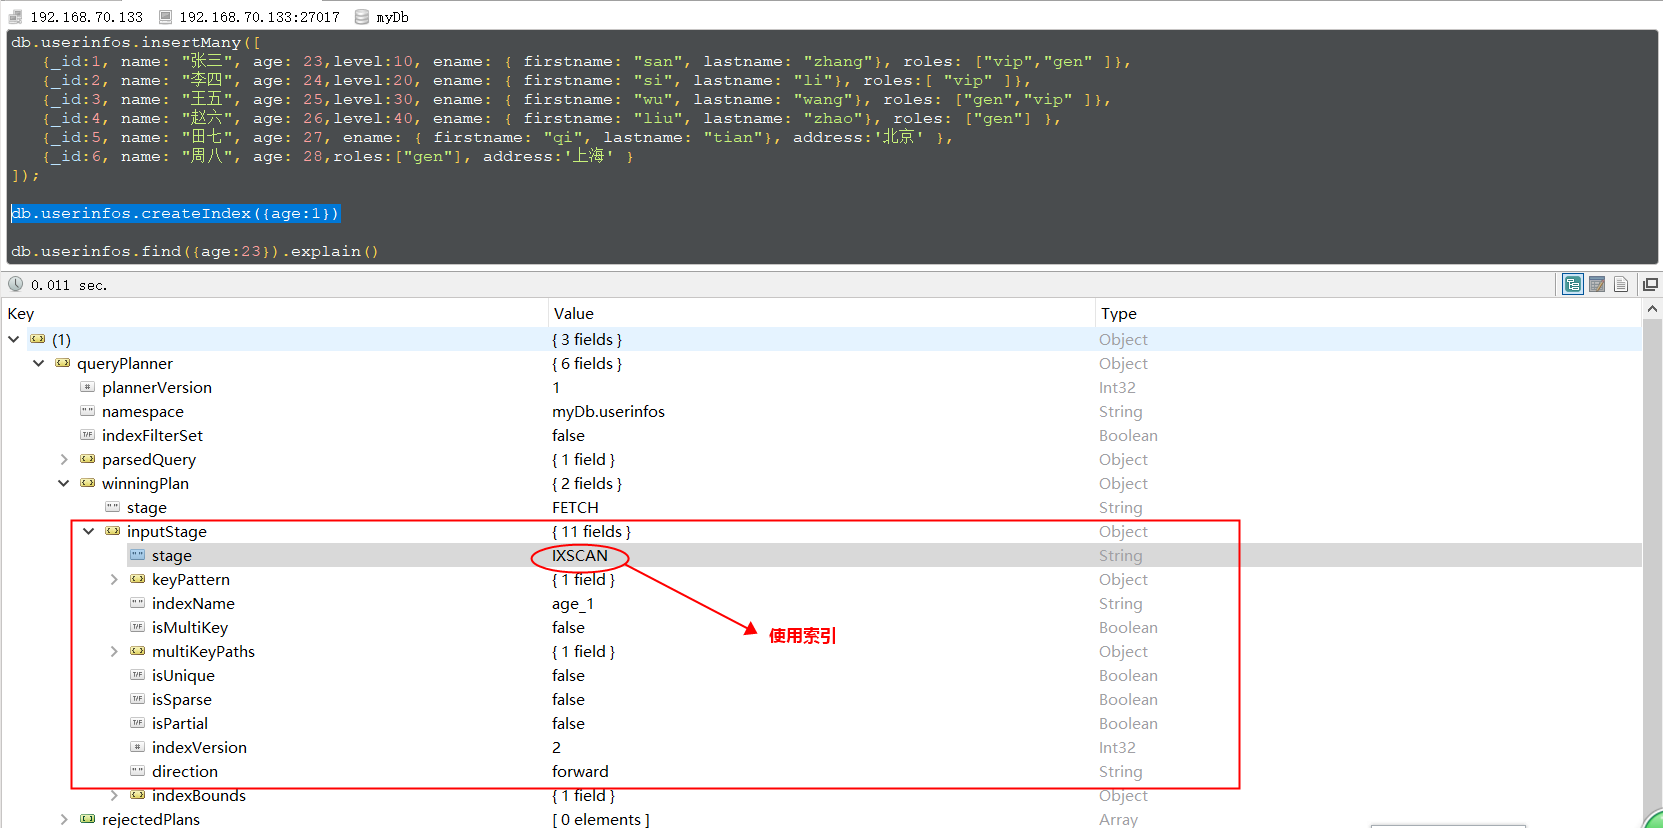Expand the keyPattern node
Image resolution: width=1663 pixels, height=828 pixels.
[114, 579]
